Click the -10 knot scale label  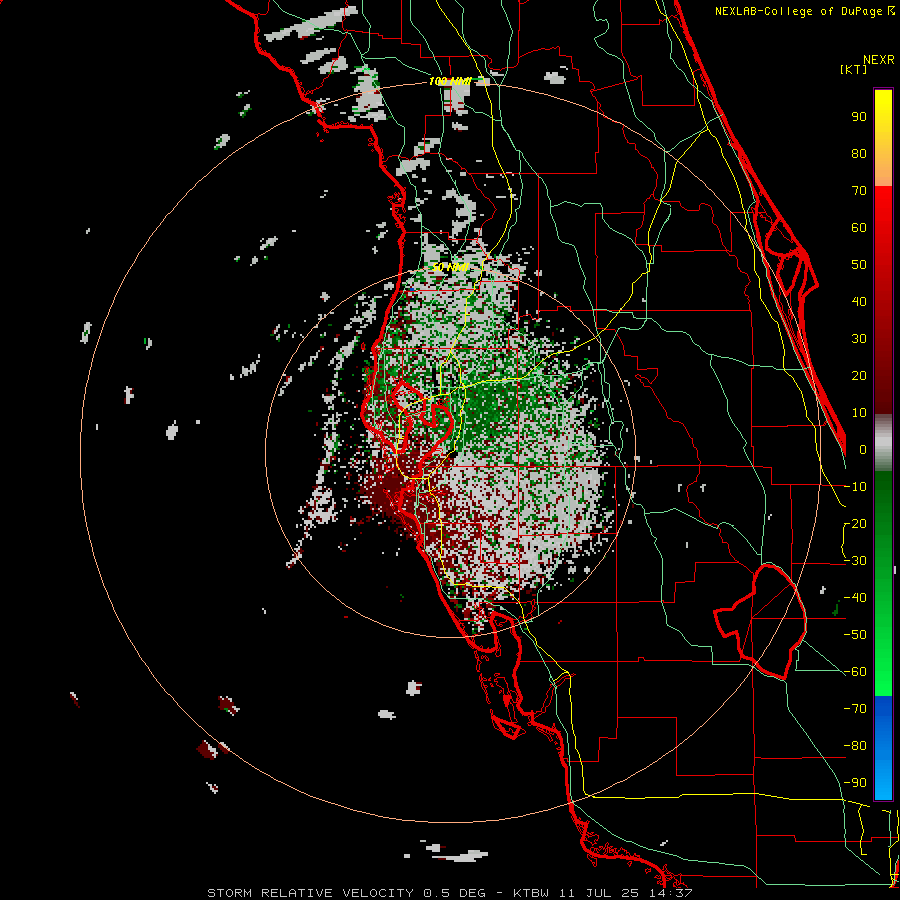pos(856,487)
